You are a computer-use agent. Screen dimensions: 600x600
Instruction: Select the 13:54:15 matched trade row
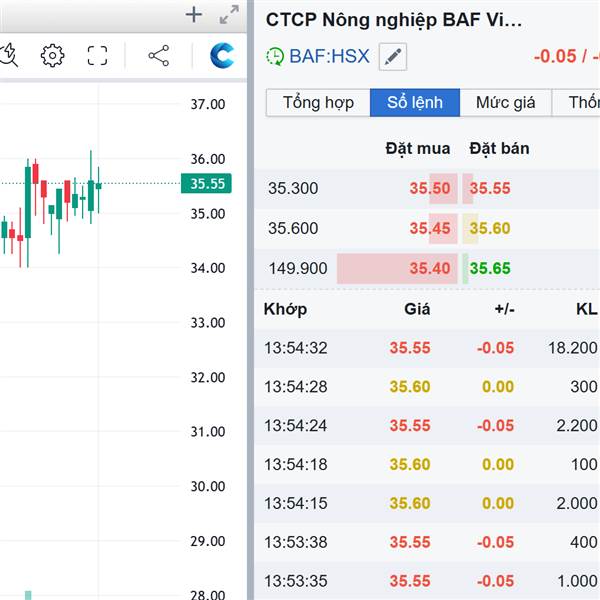click(427, 503)
